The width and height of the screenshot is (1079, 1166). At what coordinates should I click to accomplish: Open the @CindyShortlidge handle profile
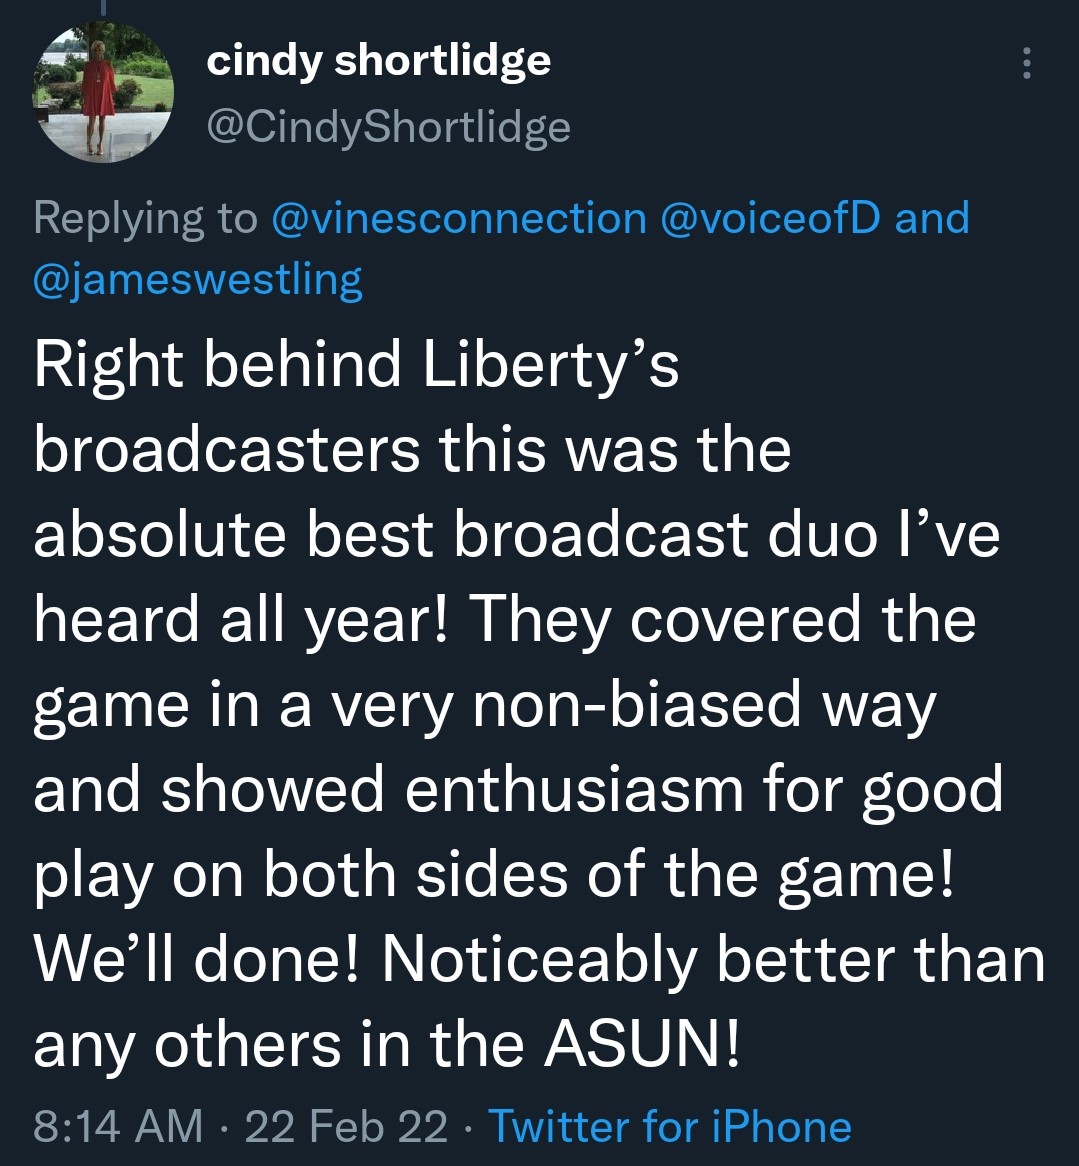(388, 127)
